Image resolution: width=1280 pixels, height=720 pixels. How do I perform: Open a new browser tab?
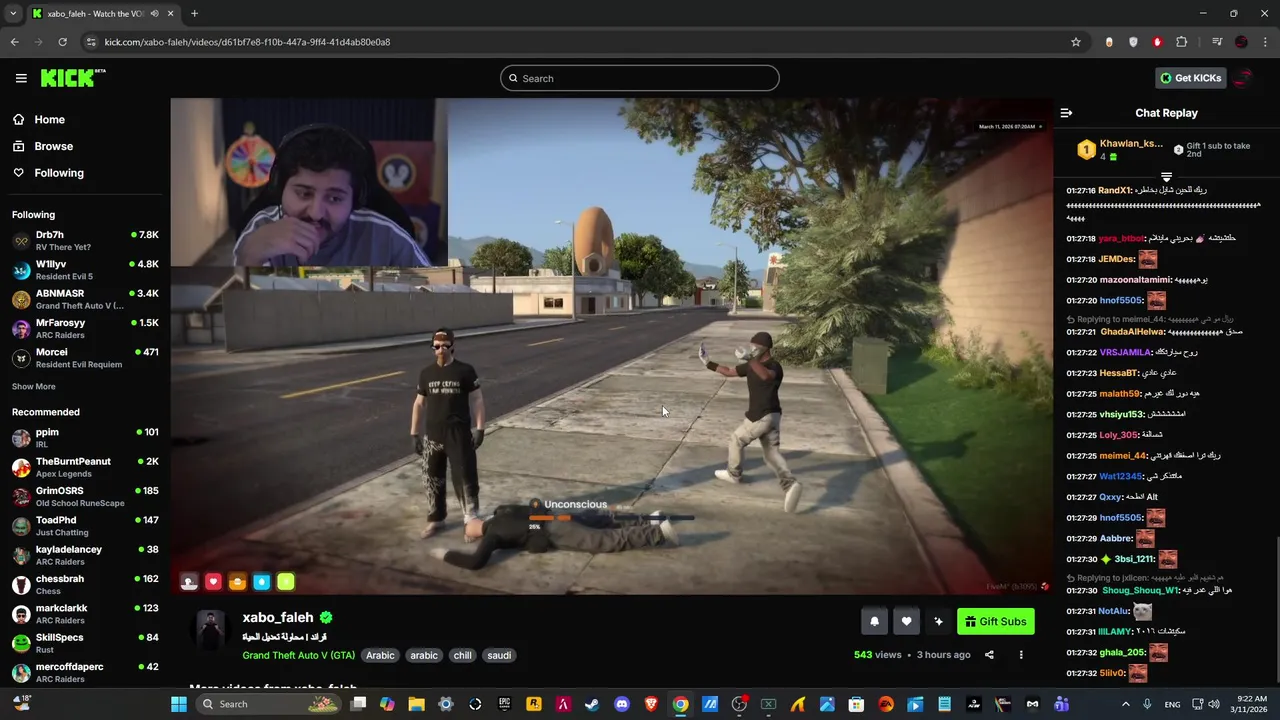click(x=194, y=13)
